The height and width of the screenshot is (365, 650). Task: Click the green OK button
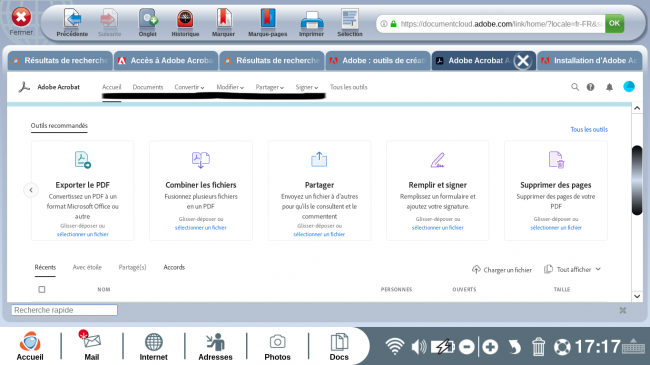point(614,23)
